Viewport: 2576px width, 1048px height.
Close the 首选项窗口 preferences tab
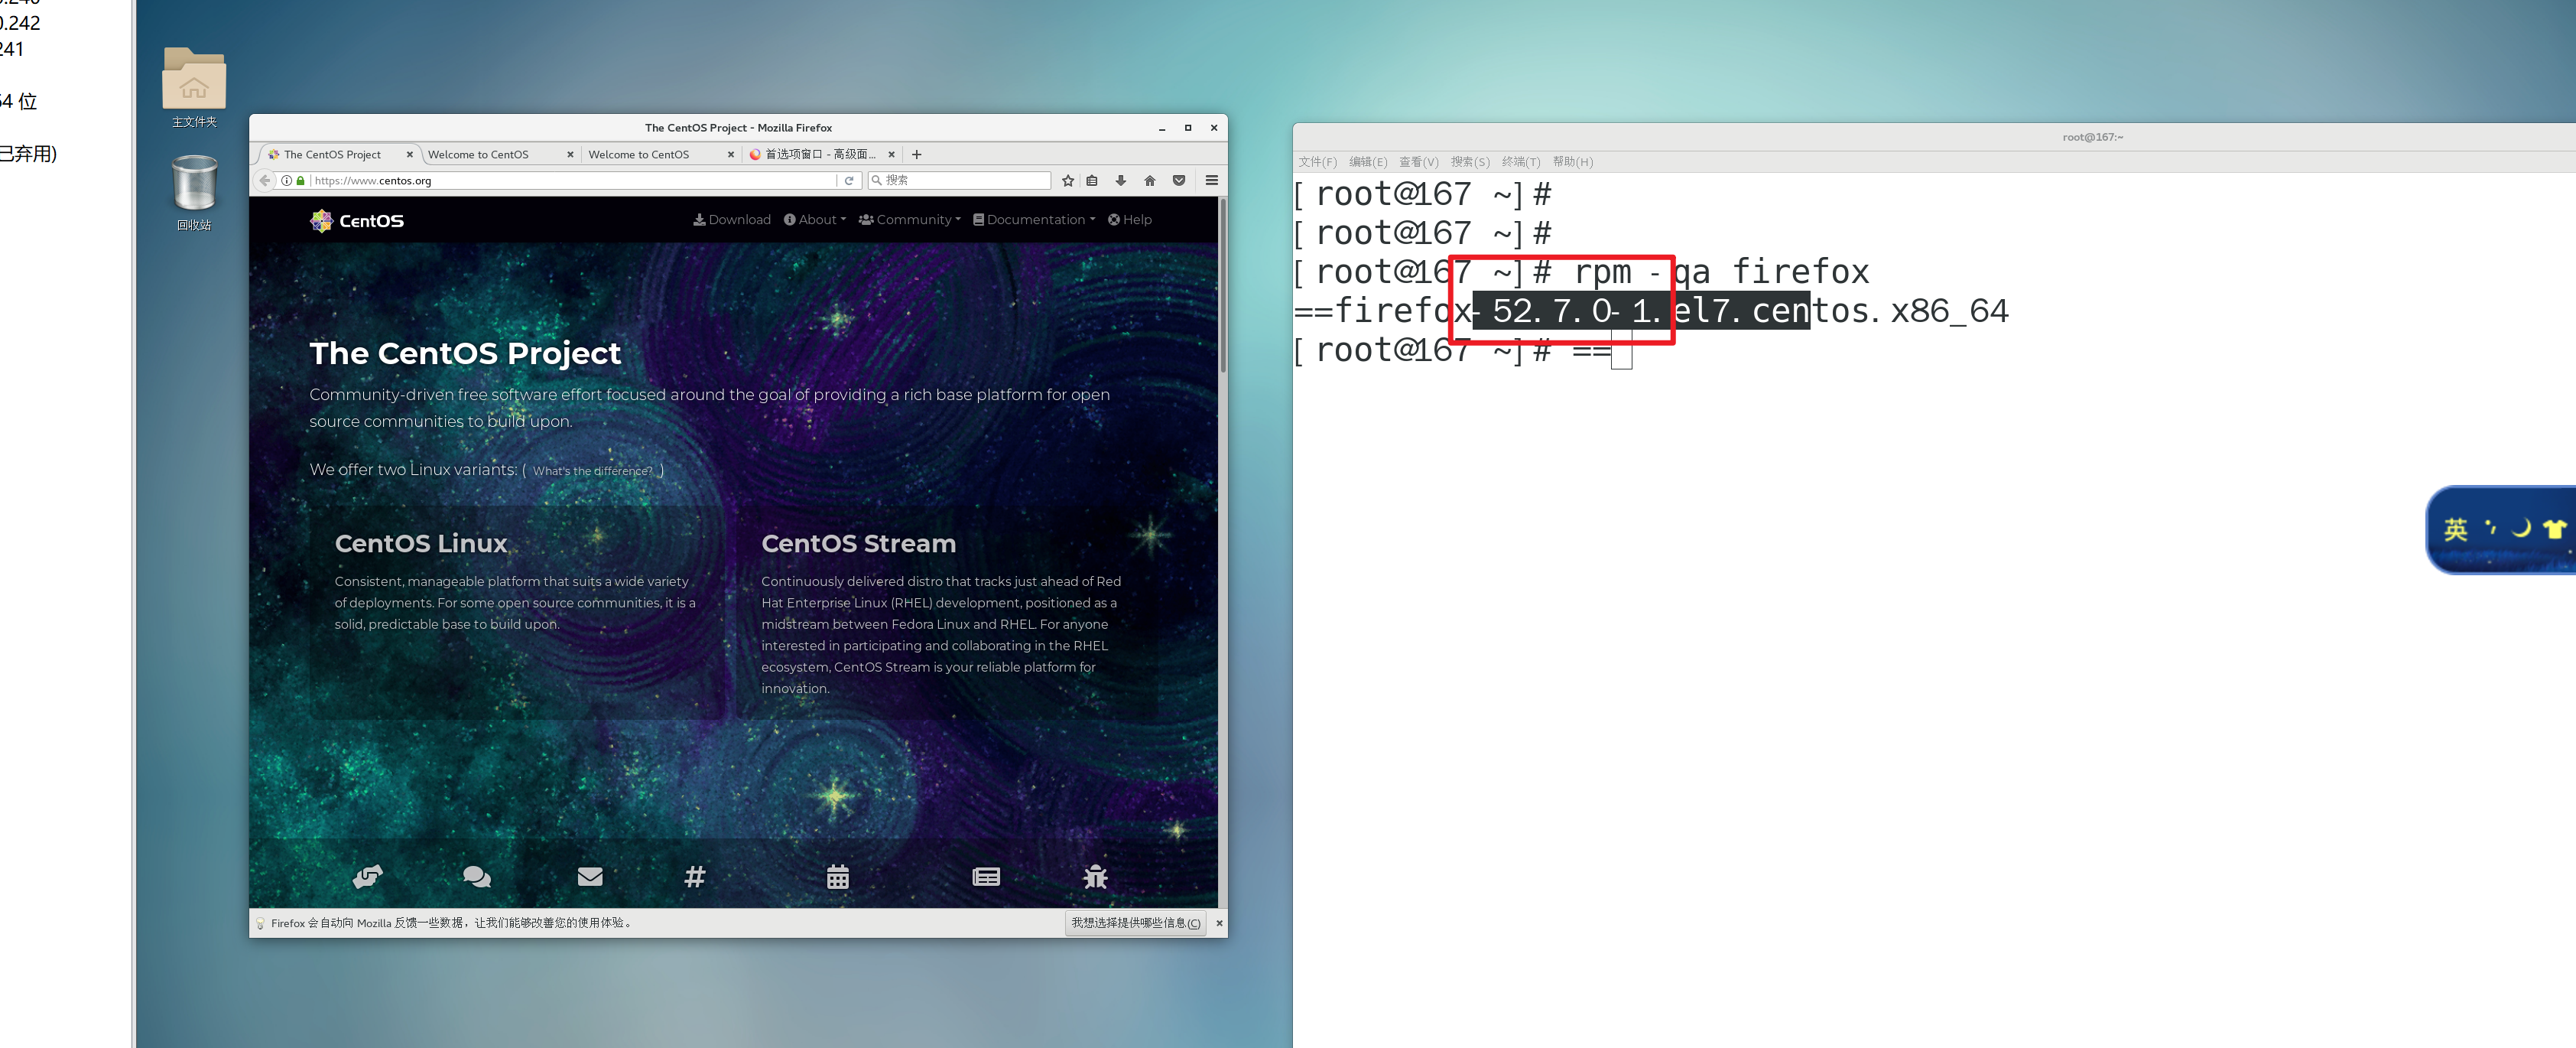tap(891, 154)
